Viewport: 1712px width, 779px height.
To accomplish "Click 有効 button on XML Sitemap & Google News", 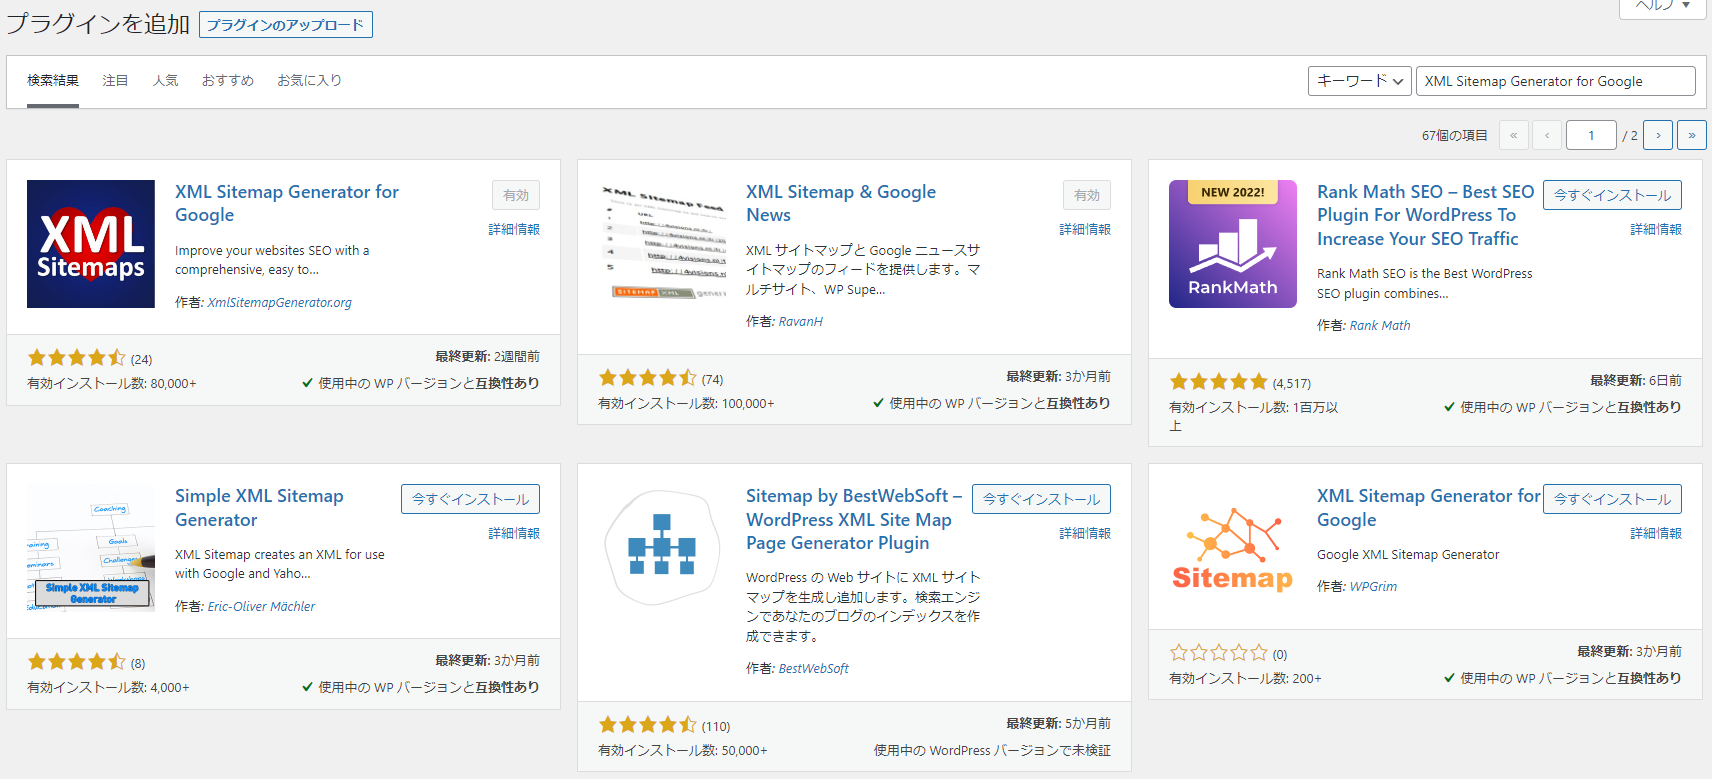I will (1087, 195).
